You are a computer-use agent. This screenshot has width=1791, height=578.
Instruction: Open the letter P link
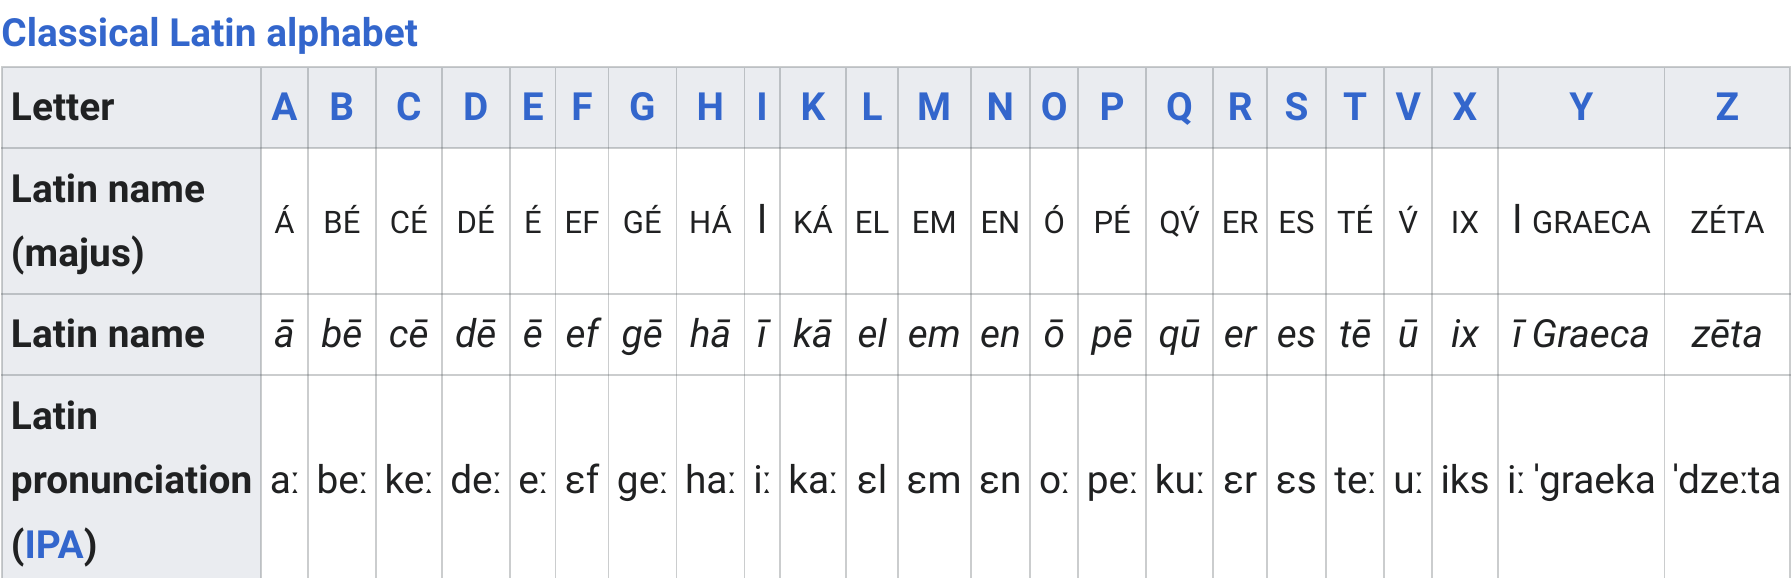(x=1112, y=107)
